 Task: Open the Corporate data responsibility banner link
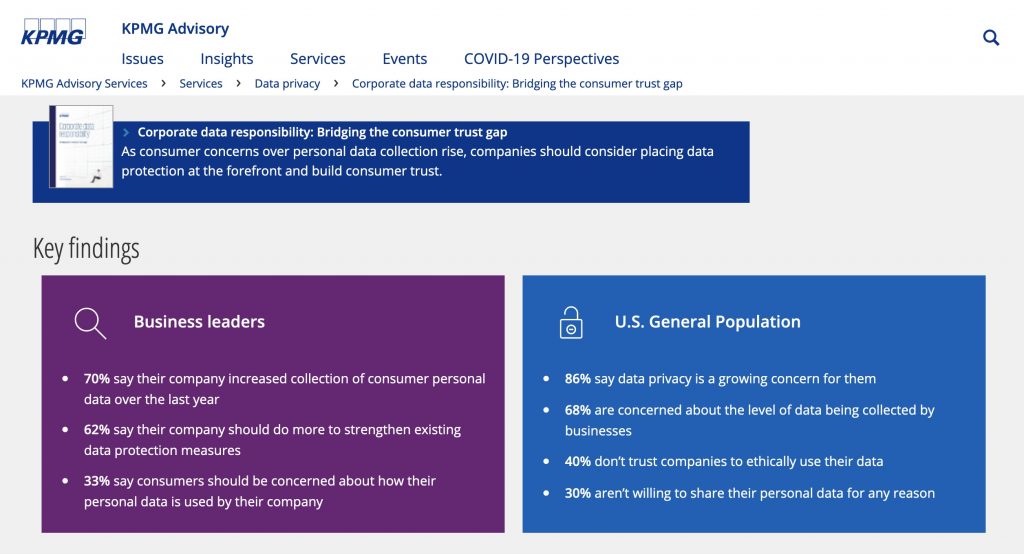pos(323,132)
